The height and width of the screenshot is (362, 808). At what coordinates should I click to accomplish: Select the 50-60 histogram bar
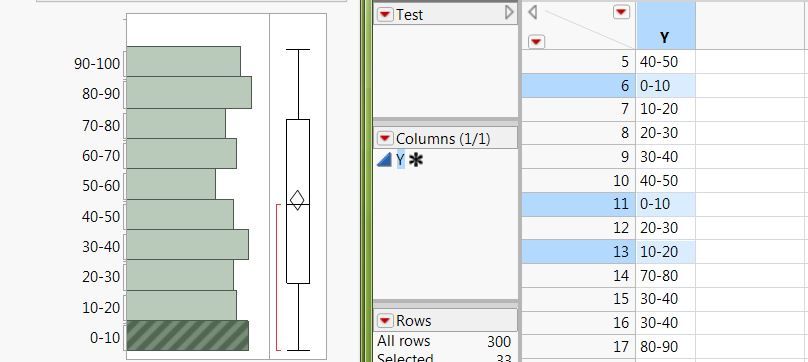171,184
